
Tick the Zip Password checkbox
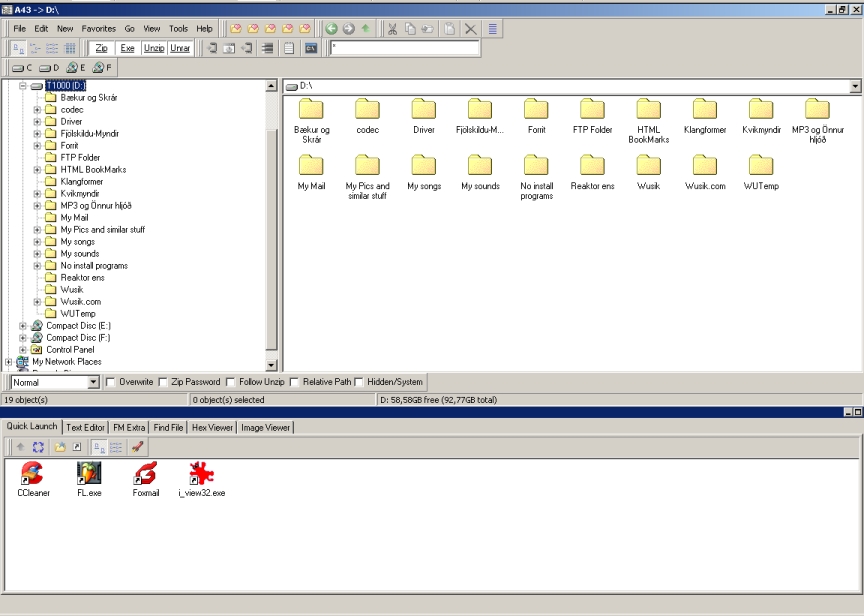(x=163, y=382)
